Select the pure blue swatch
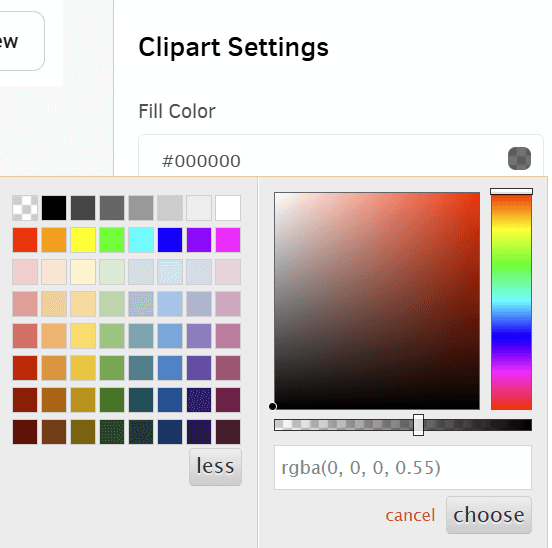The image size is (552, 548). click(170, 240)
